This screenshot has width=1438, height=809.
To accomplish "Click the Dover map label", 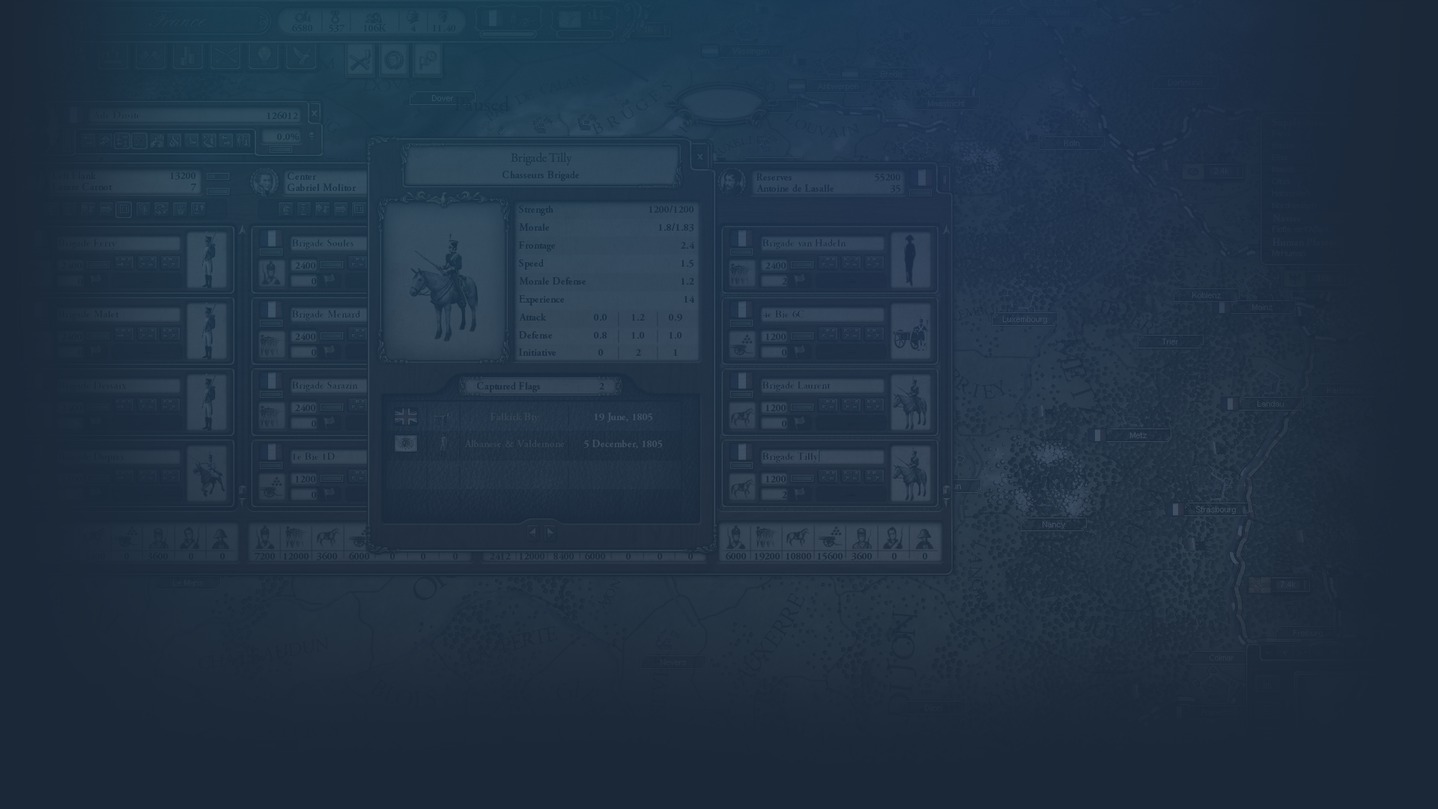I will (x=441, y=99).
